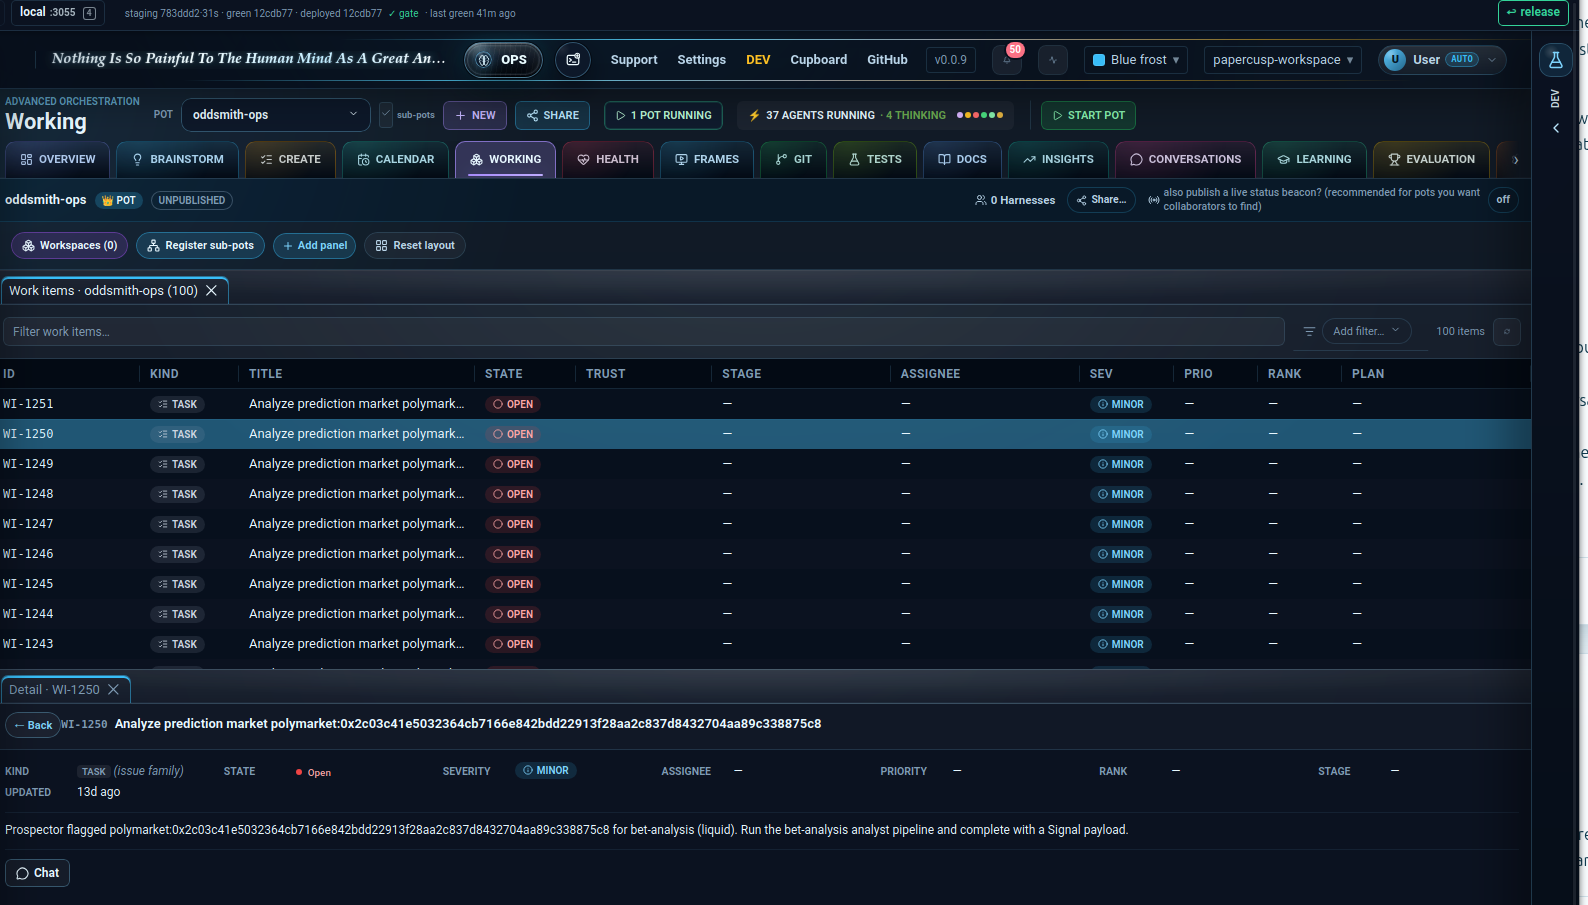Click the SHARE button
1588x905 pixels.
point(552,115)
